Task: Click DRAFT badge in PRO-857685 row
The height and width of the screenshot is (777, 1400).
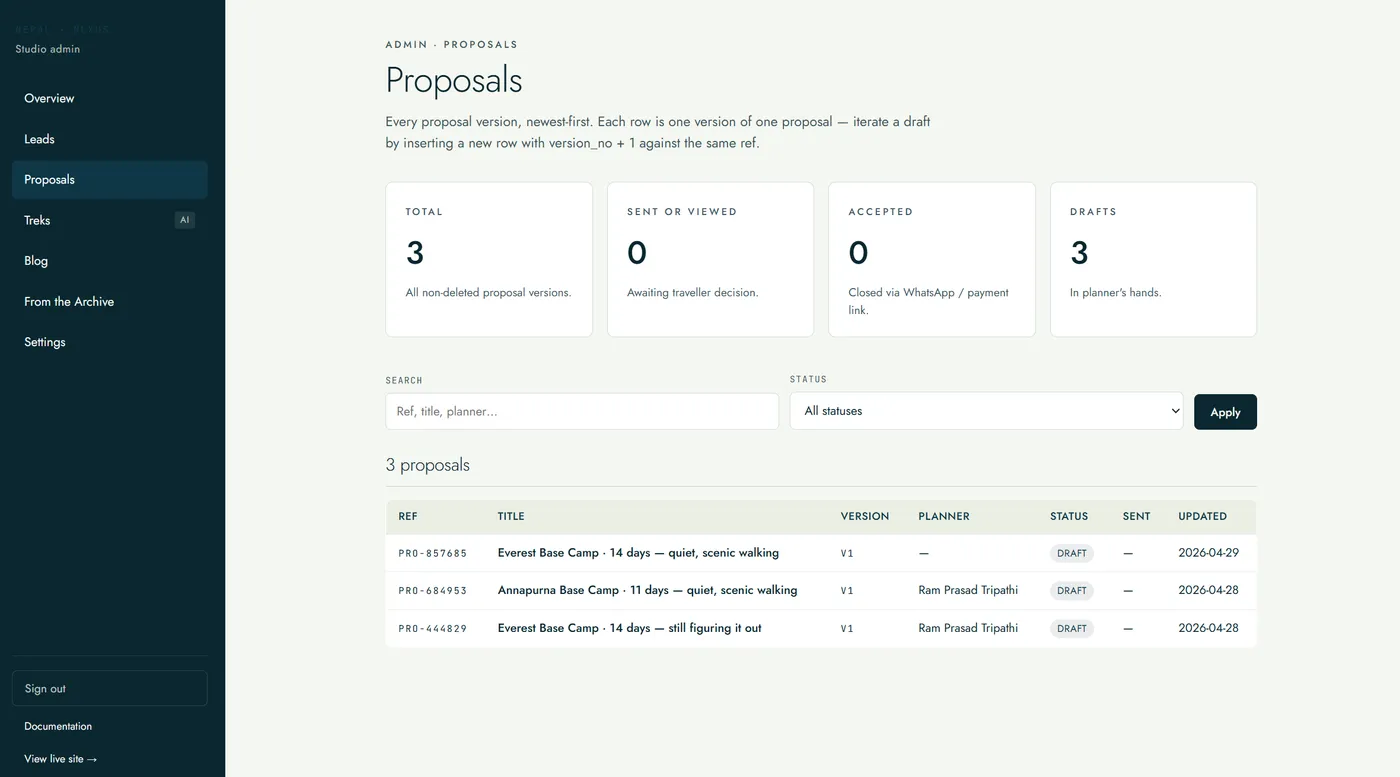Action: [x=1072, y=553]
